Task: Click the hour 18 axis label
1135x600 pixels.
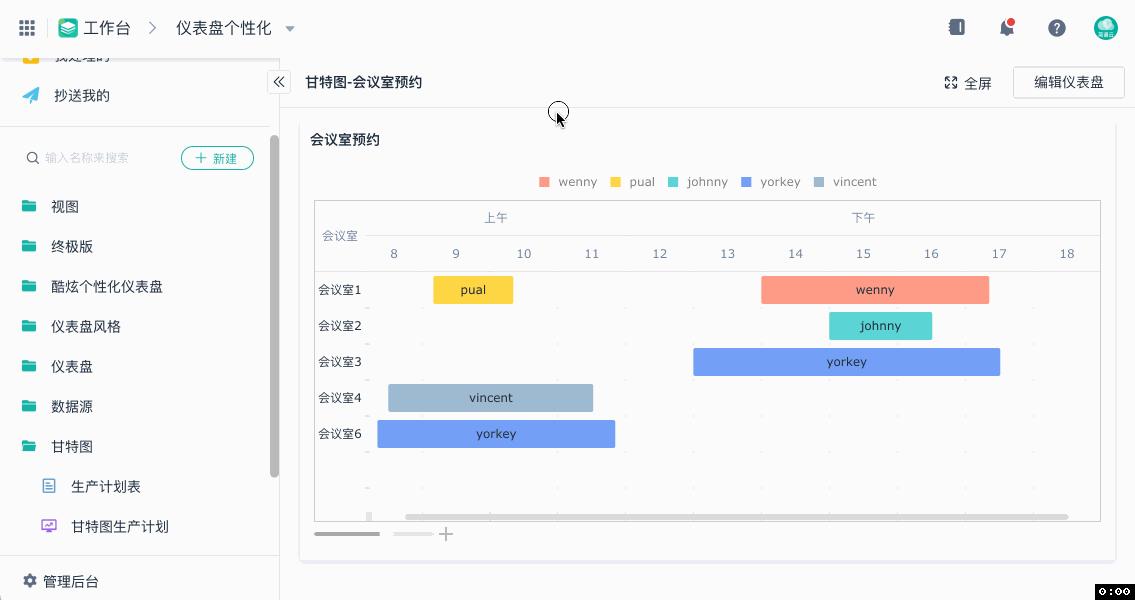Action: tap(1067, 254)
